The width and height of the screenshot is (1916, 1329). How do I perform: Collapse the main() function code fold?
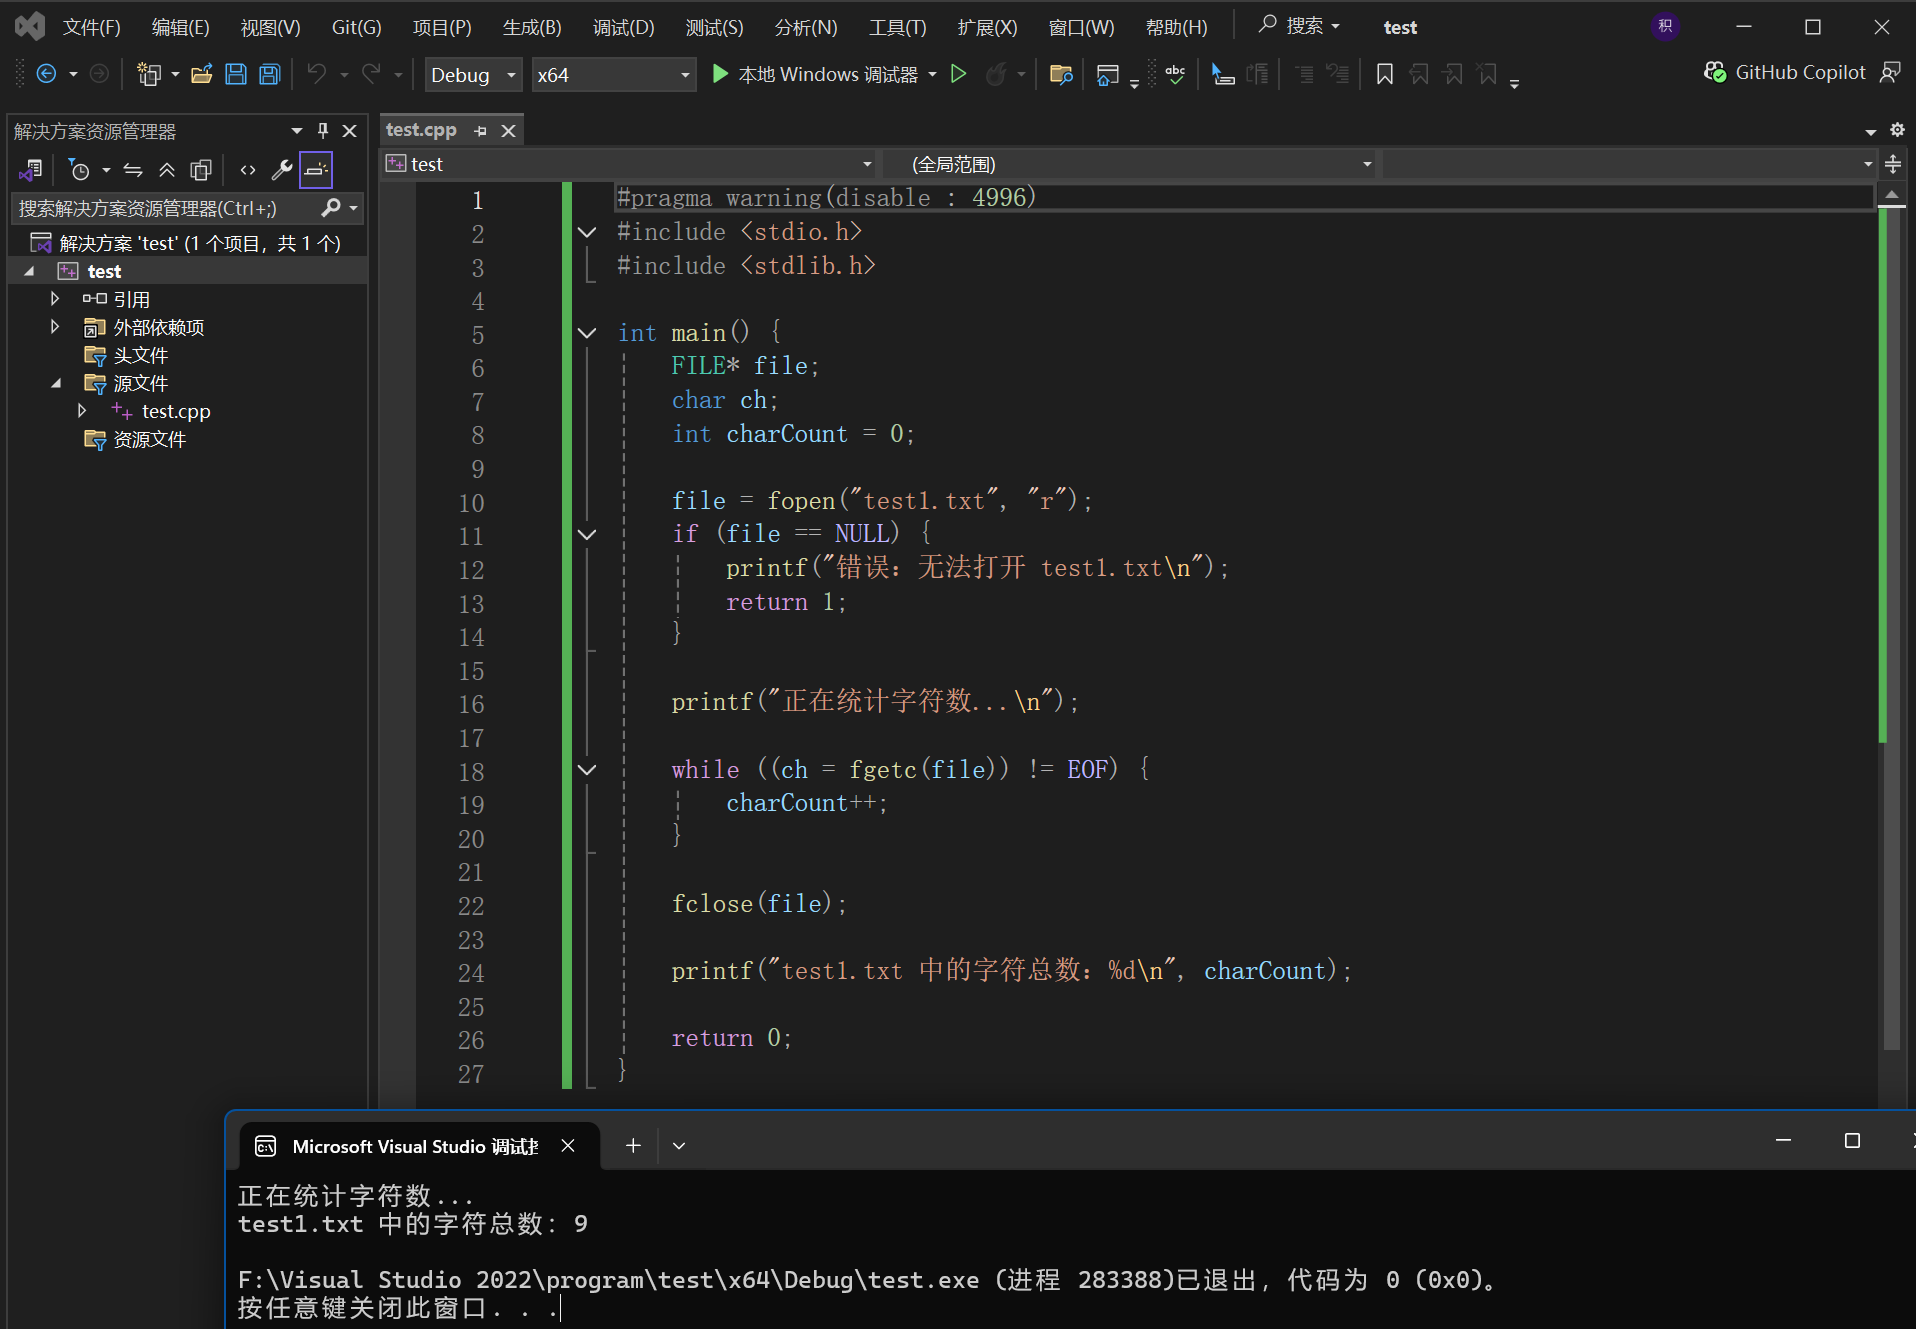coord(587,333)
